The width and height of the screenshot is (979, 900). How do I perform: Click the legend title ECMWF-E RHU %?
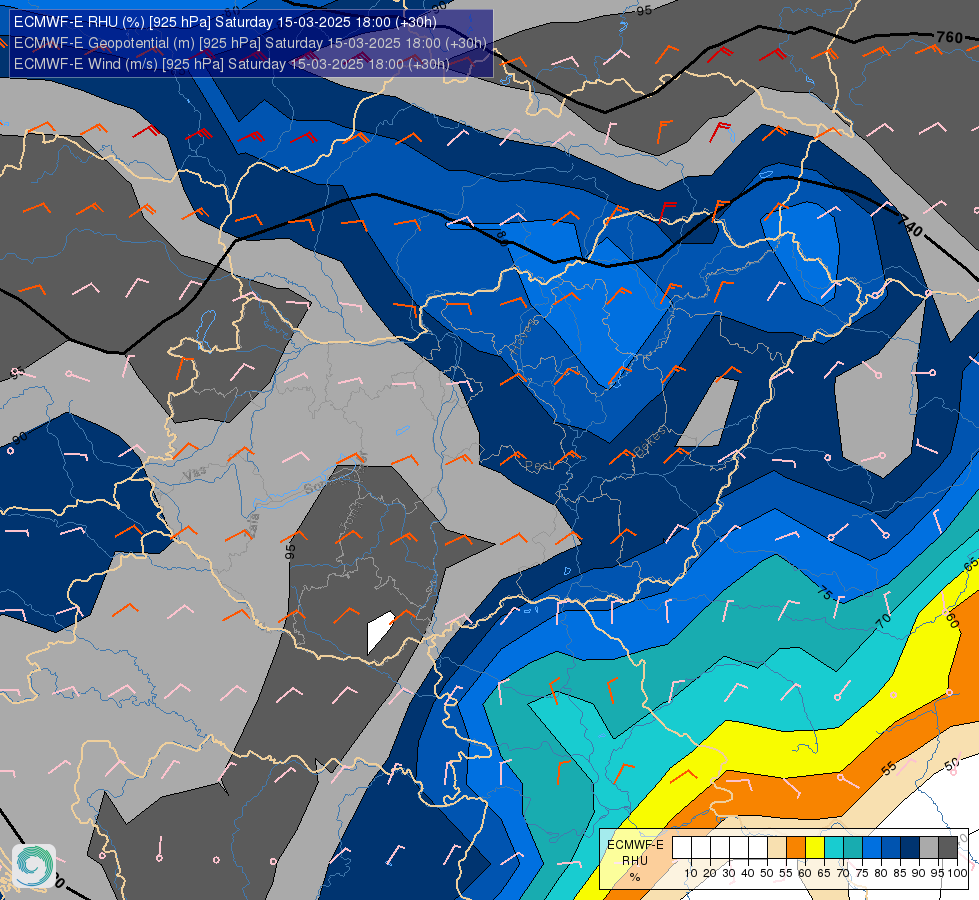pyautogui.click(x=635, y=861)
